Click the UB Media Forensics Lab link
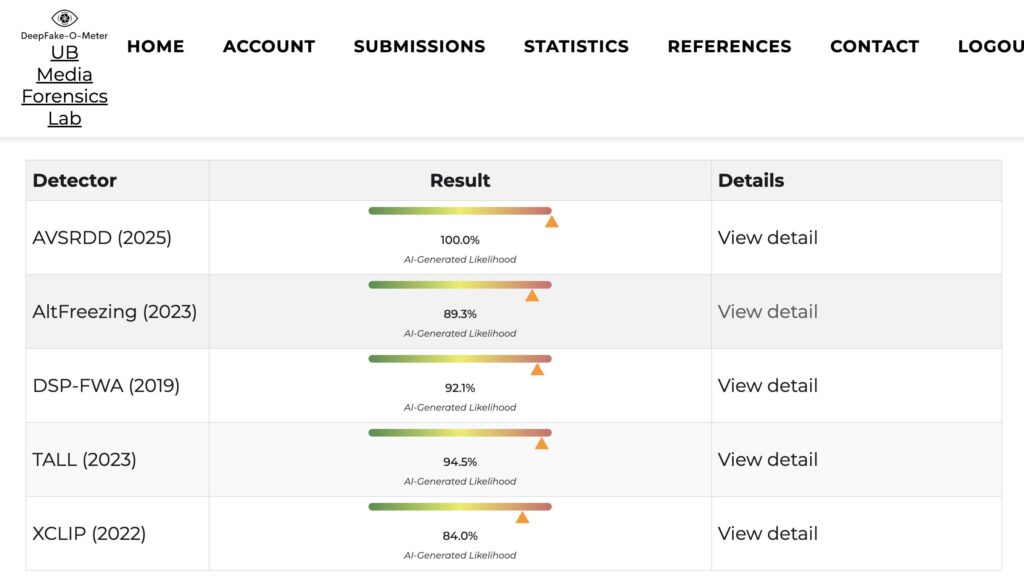Image resolution: width=1024 pixels, height=578 pixels. (x=65, y=86)
